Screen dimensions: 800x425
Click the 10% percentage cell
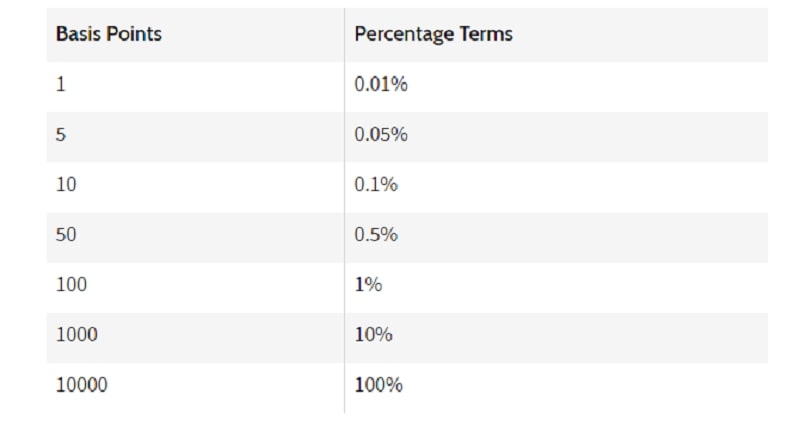point(373,335)
